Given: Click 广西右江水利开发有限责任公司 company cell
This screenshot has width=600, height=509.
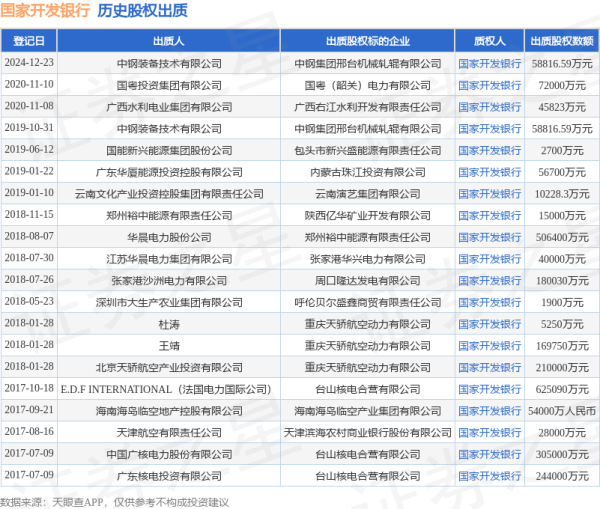Looking at the screenshot, I should click(x=368, y=107).
